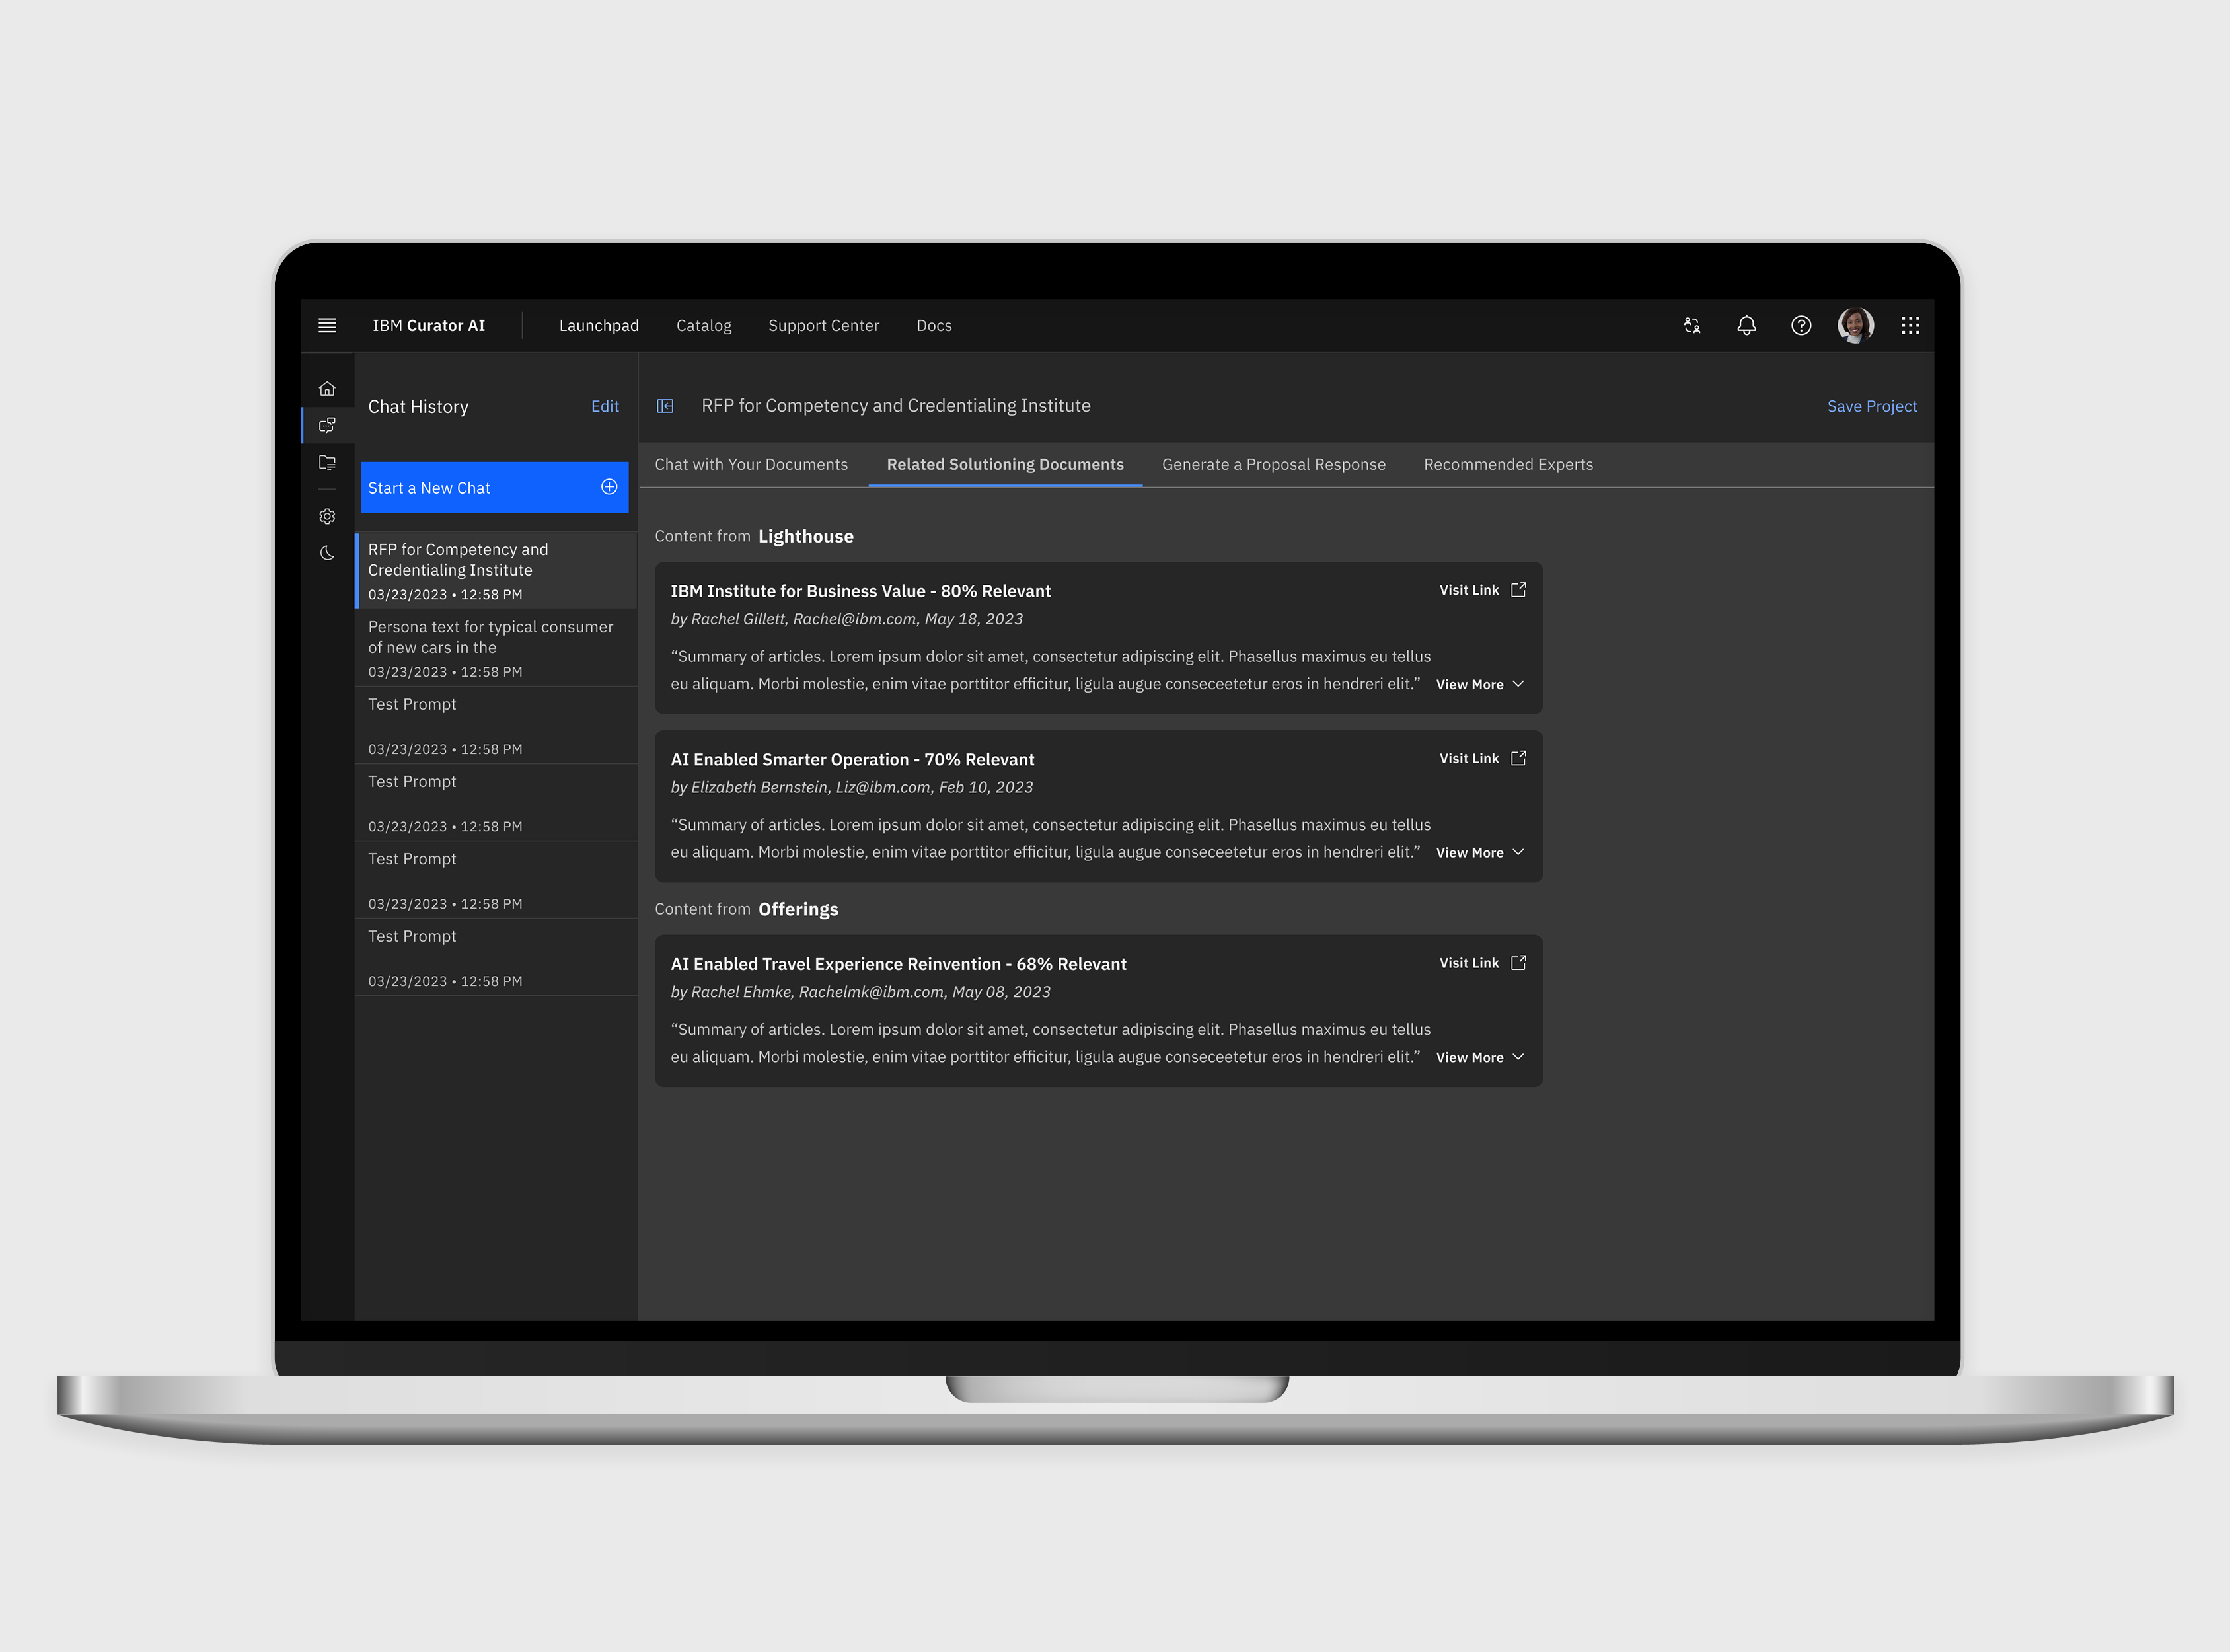2230x1652 pixels.
Task: Open Persona text for typical consumer chat
Action: click(496, 648)
